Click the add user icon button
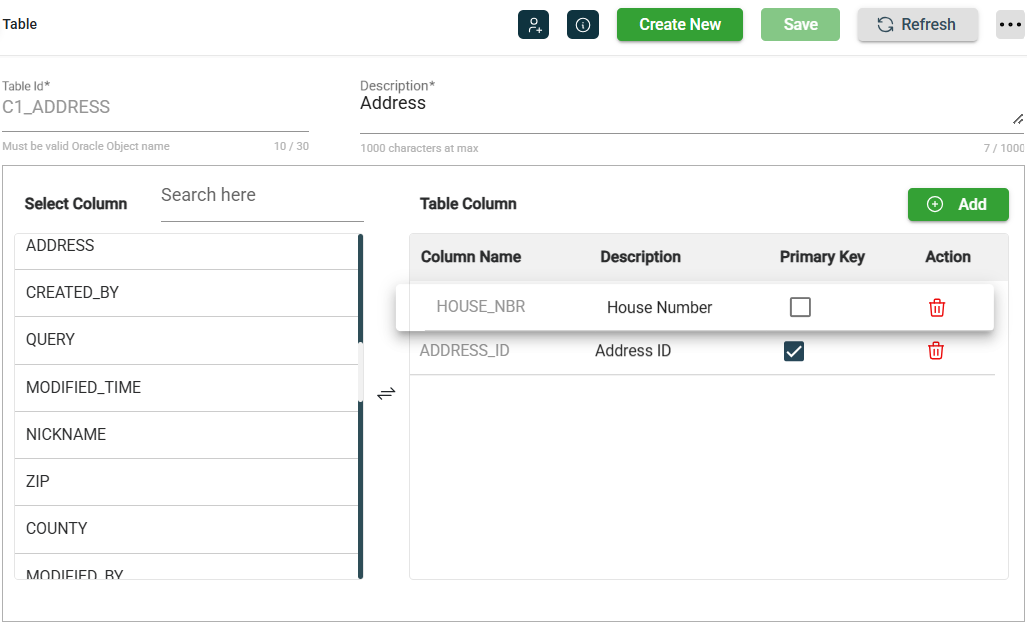This screenshot has width=1027, height=625. point(533,25)
